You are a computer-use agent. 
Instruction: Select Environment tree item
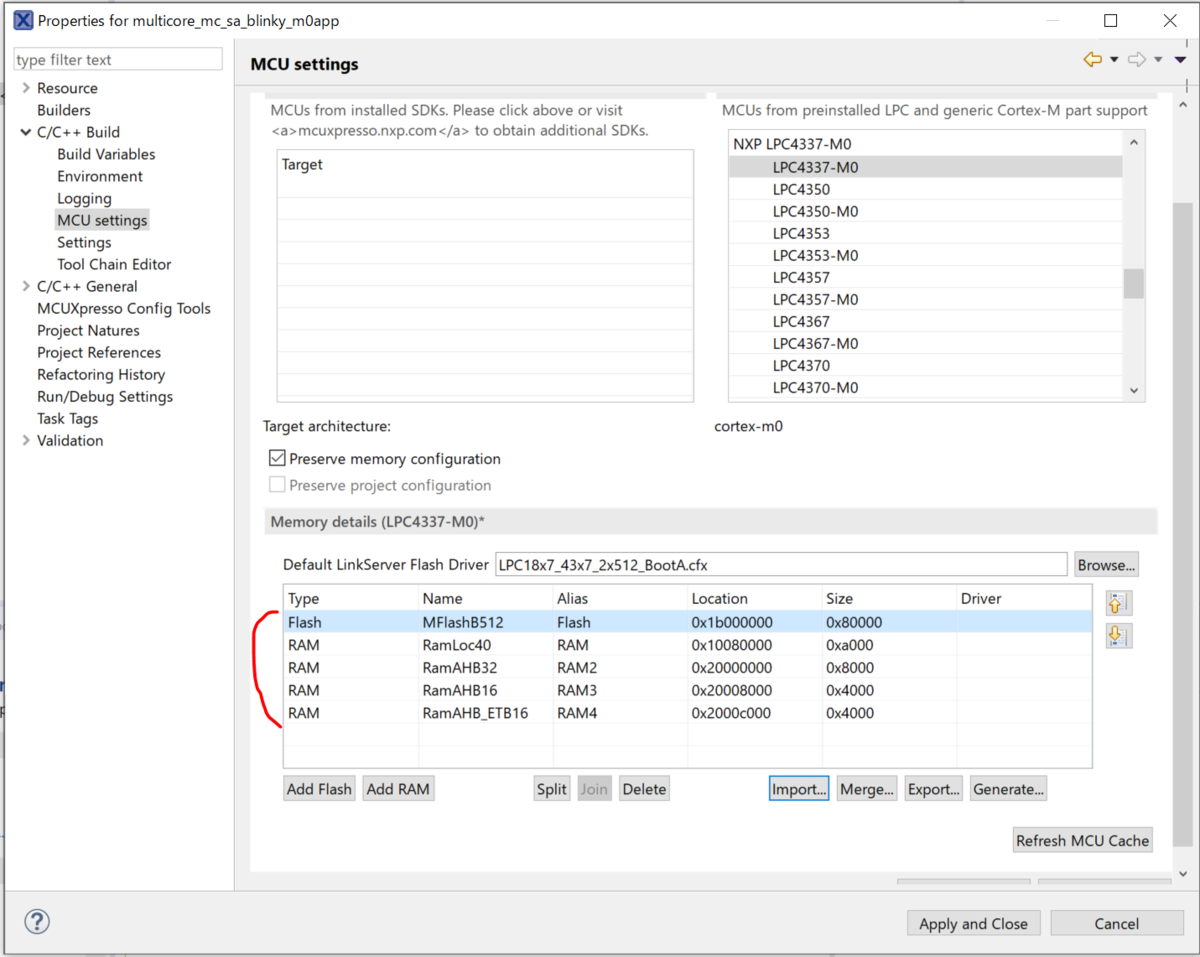point(100,176)
